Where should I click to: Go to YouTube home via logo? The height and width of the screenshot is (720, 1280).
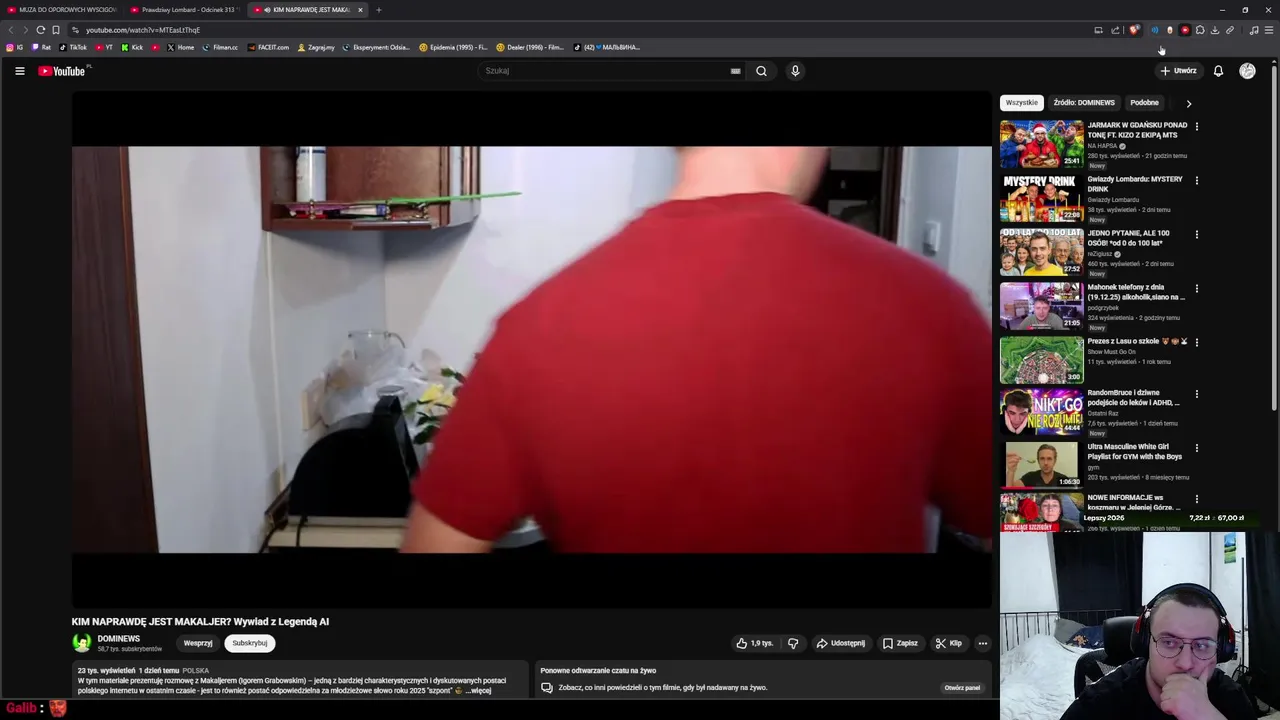click(62, 71)
